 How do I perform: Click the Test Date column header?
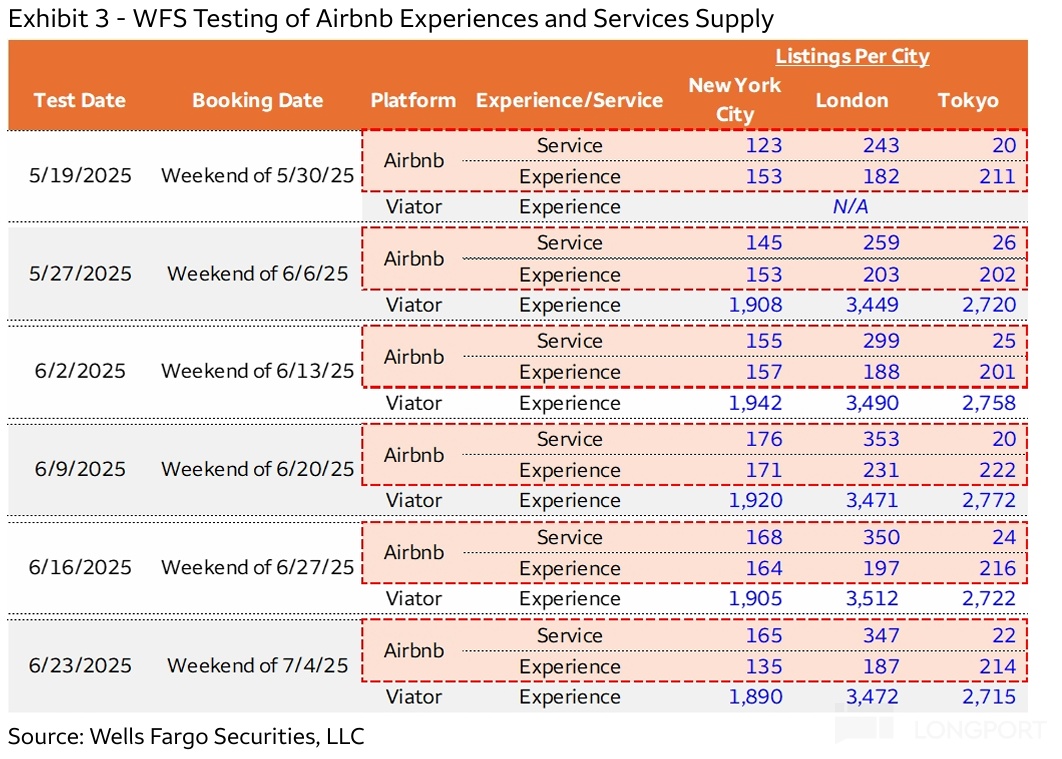(x=80, y=100)
